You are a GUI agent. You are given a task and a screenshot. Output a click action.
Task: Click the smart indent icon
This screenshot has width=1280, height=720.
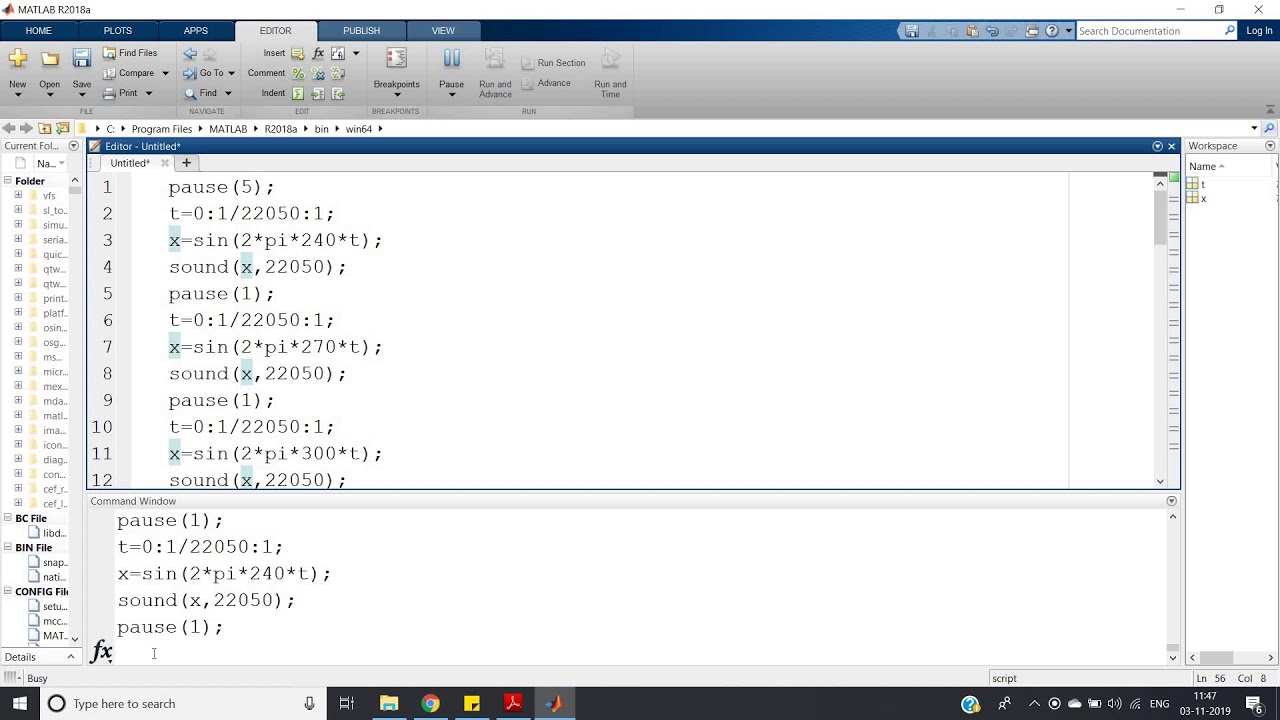click(x=298, y=94)
